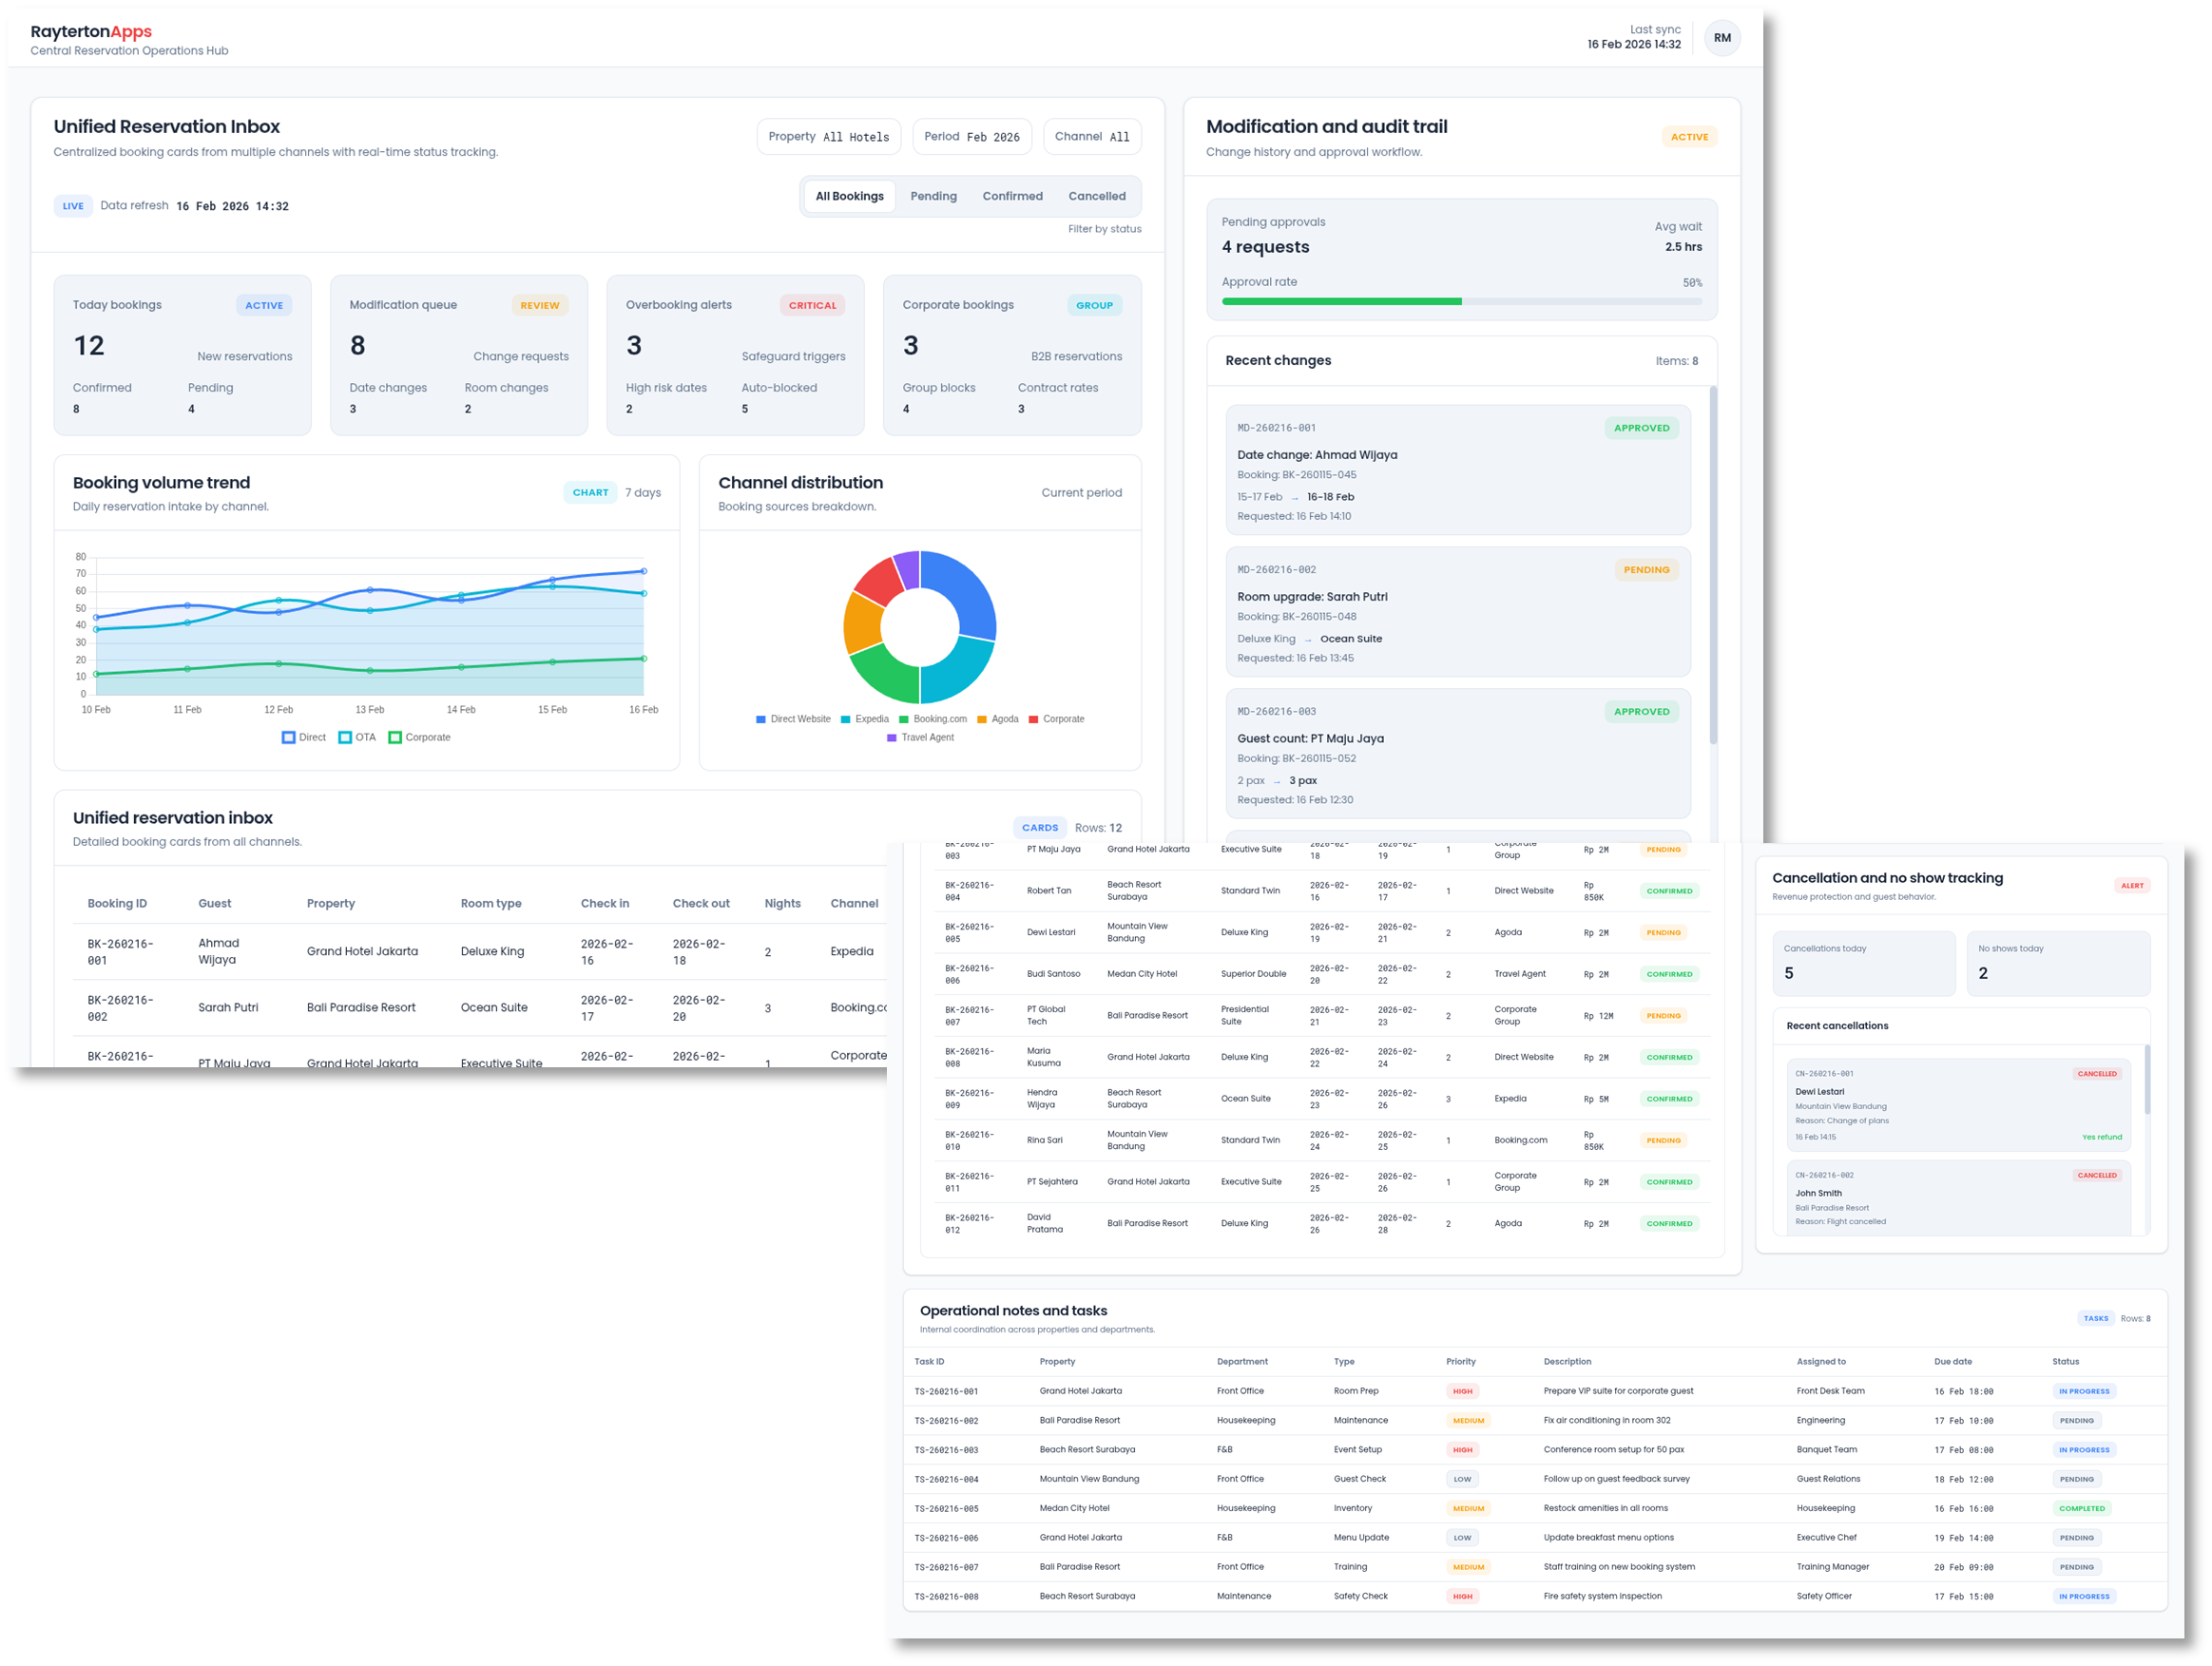Click the Recent changes scrollbar
The height and width of the screenshot is (1666, 2212).
[x=1713, y=565]
